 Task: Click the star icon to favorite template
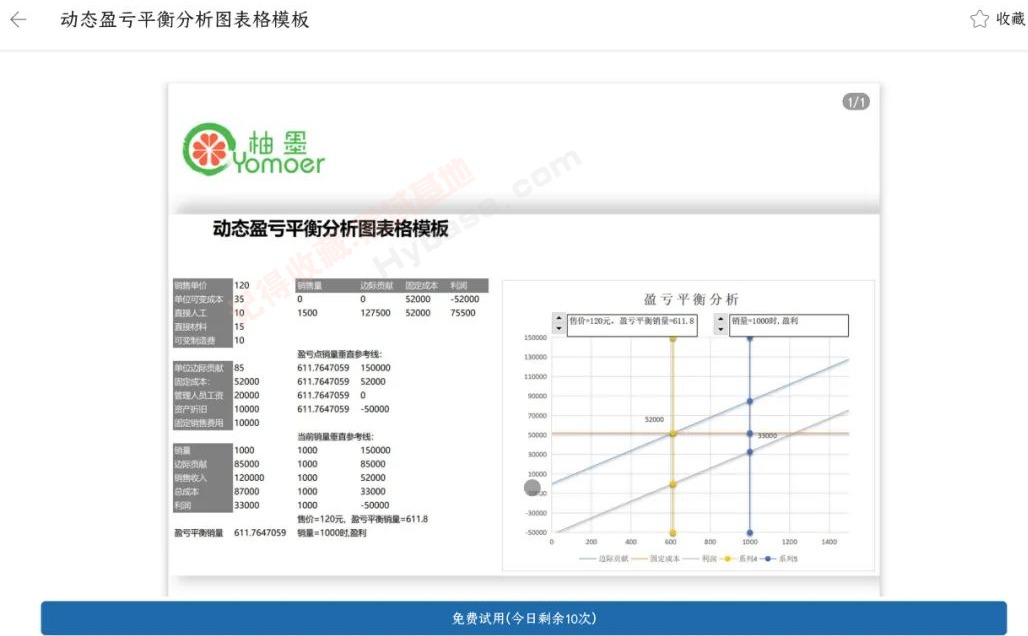(979, 18)
